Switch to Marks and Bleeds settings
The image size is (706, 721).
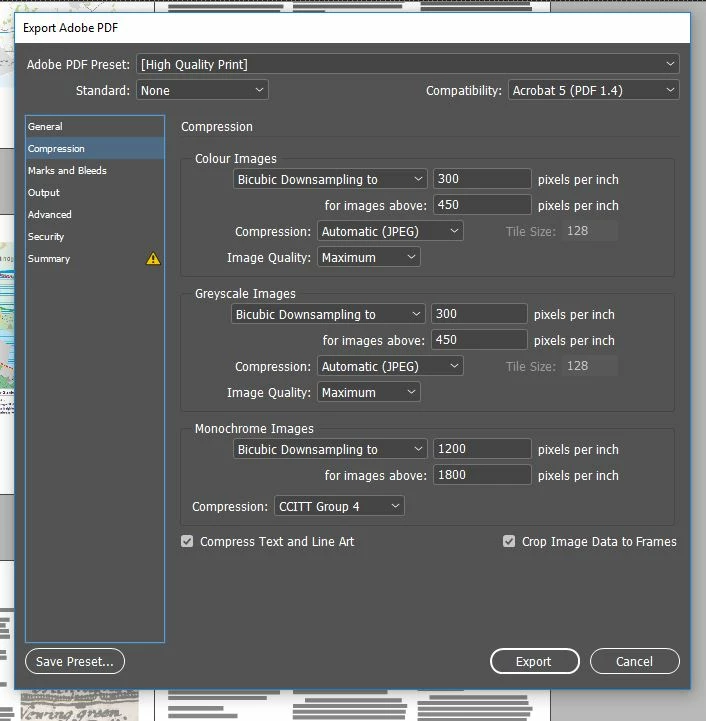click(x=95, y=171)
